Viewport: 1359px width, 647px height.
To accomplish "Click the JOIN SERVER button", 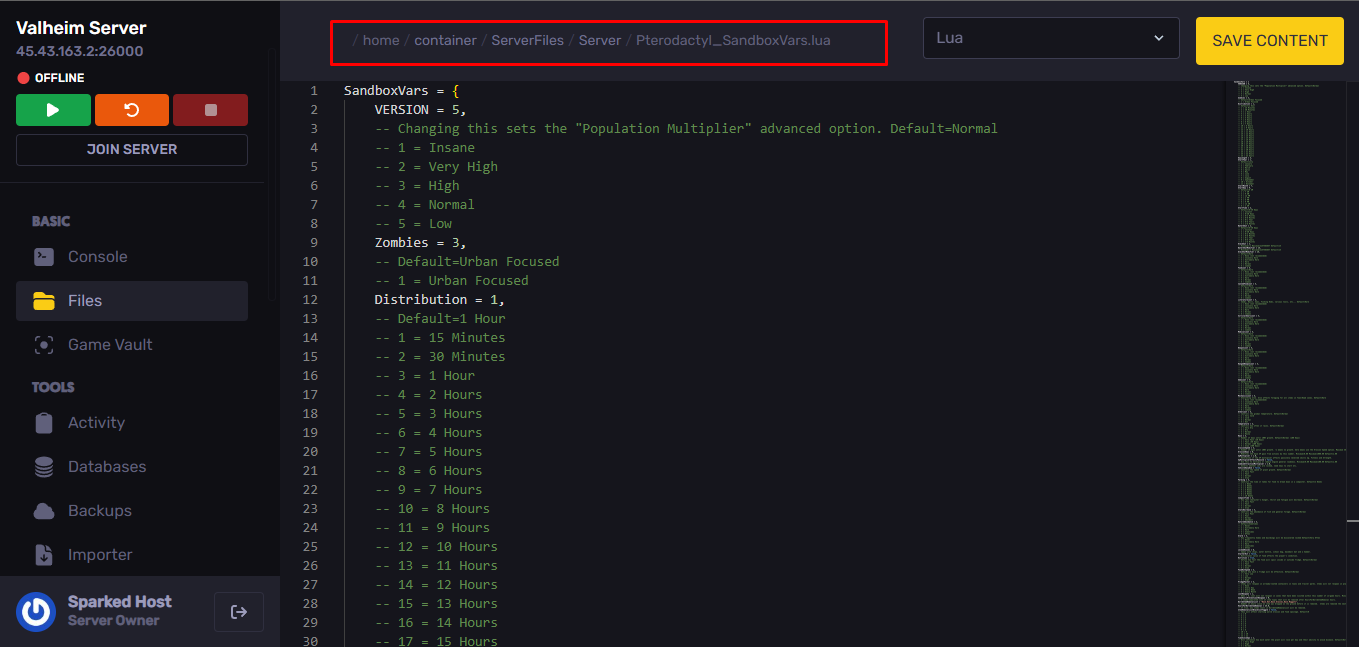I will coord(132,149).
